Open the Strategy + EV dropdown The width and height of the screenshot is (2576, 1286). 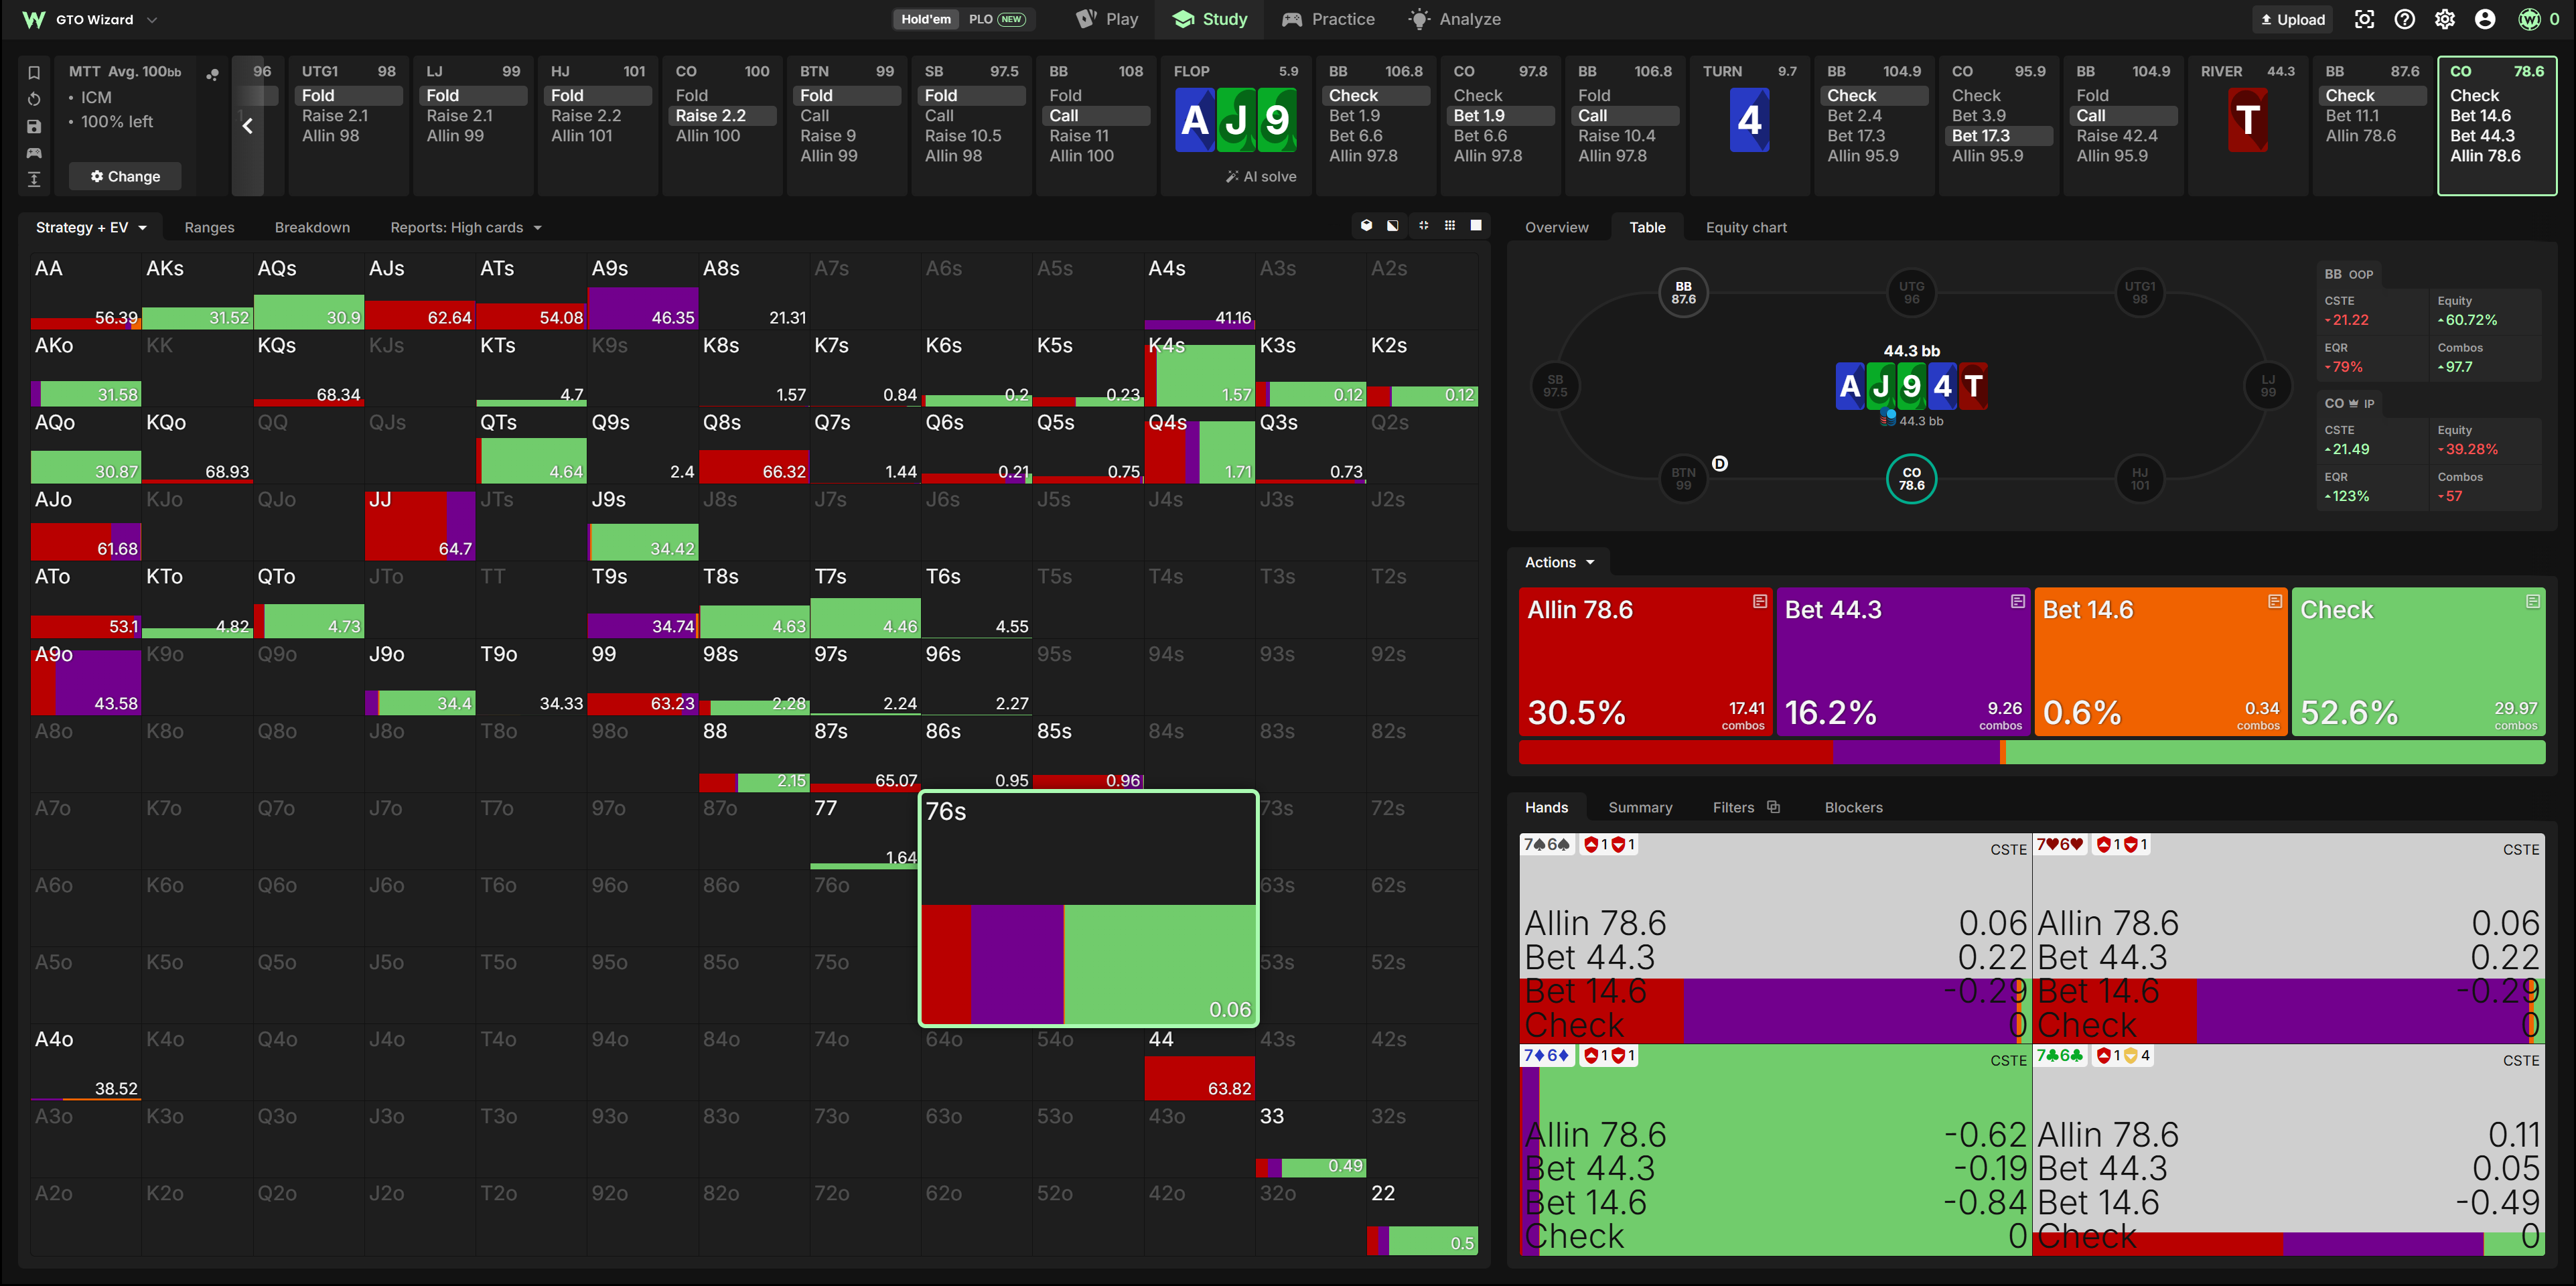point(90,227)
